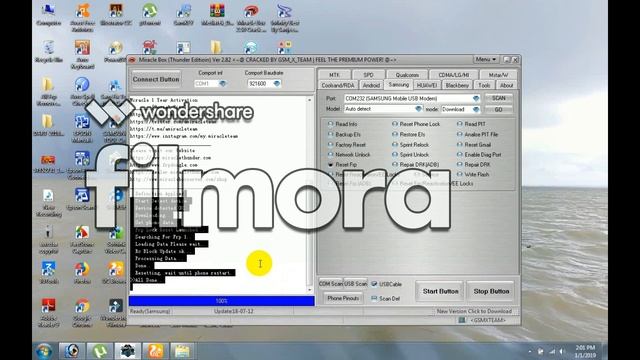Select Restore Efs option
The height and width of the screenshot is (360, 640).
(408, 134)
